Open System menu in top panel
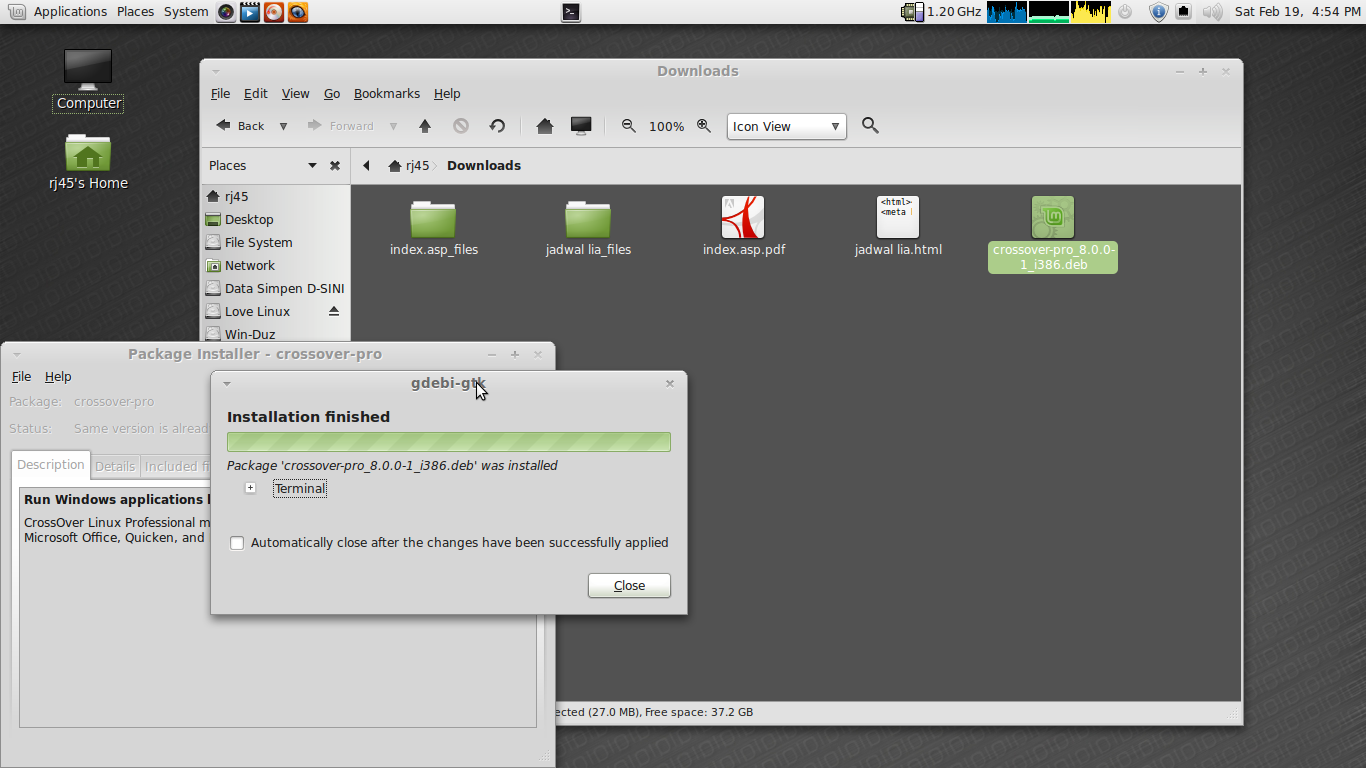1366x768 pixels. point(186,12)
